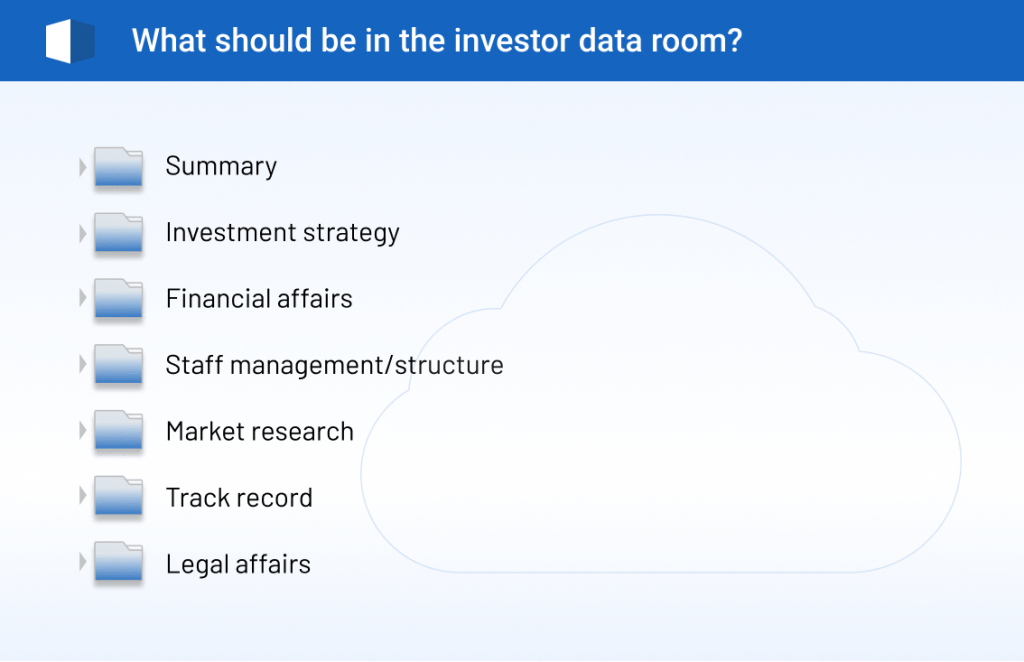Click the Market research folder icon
This screenshot has width=1024, height=662.
[119, 432]
